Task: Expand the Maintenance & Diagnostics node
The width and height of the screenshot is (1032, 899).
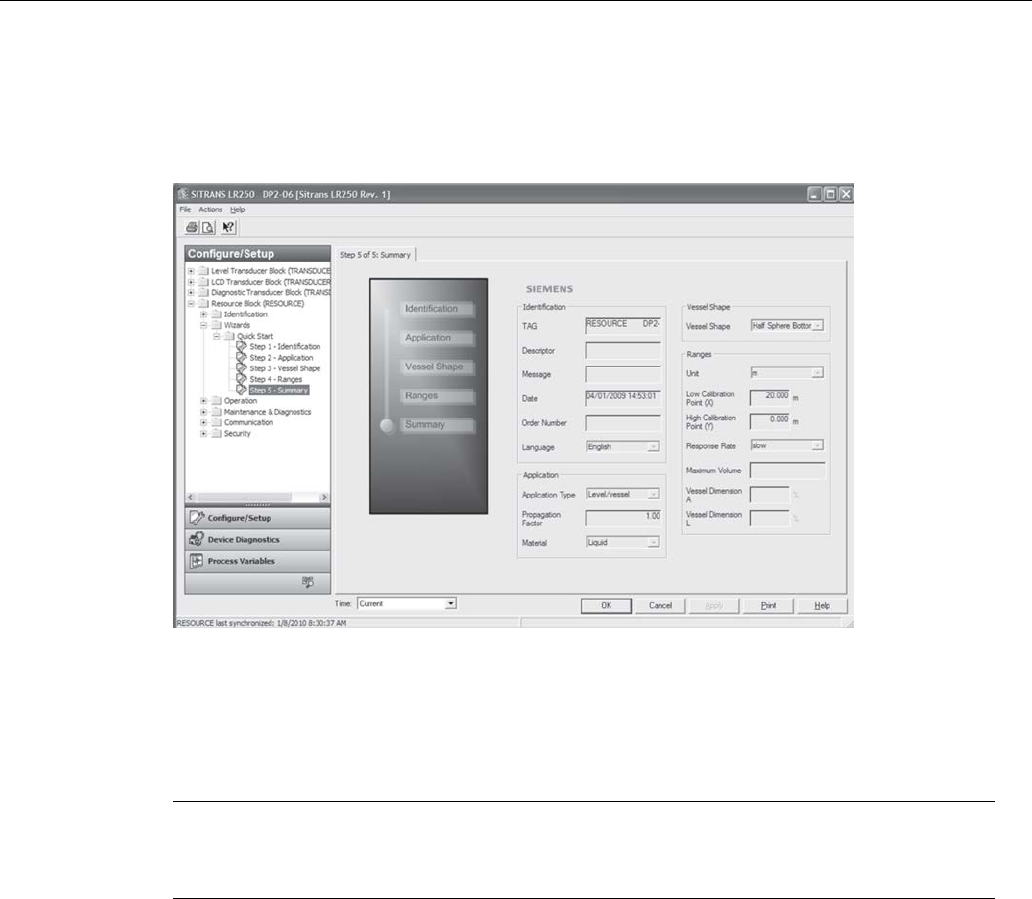Action: pos(203,411)
